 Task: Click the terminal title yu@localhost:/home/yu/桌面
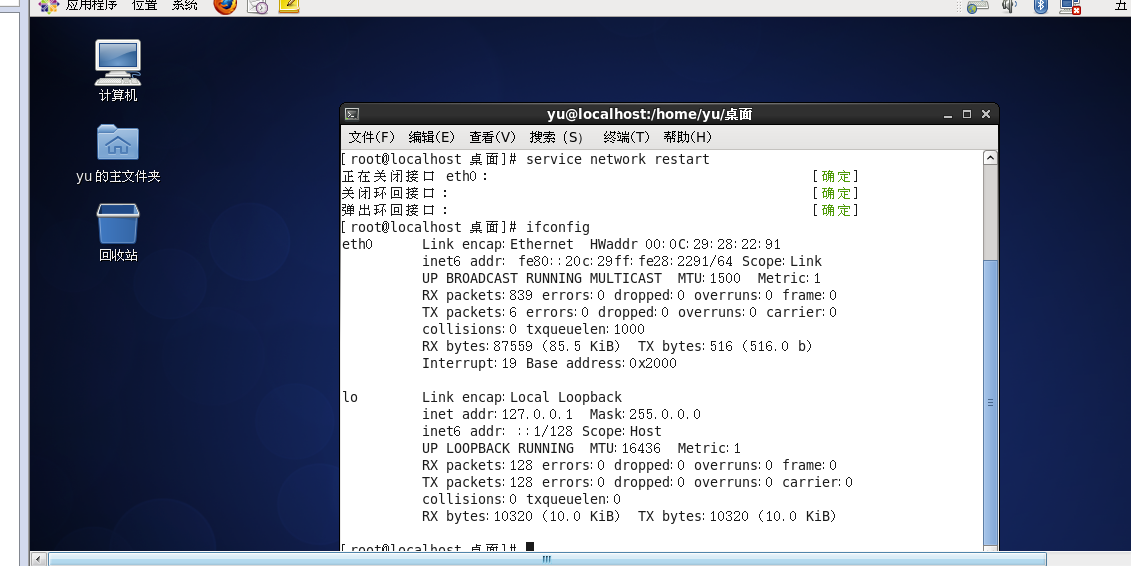click(649, 114)
